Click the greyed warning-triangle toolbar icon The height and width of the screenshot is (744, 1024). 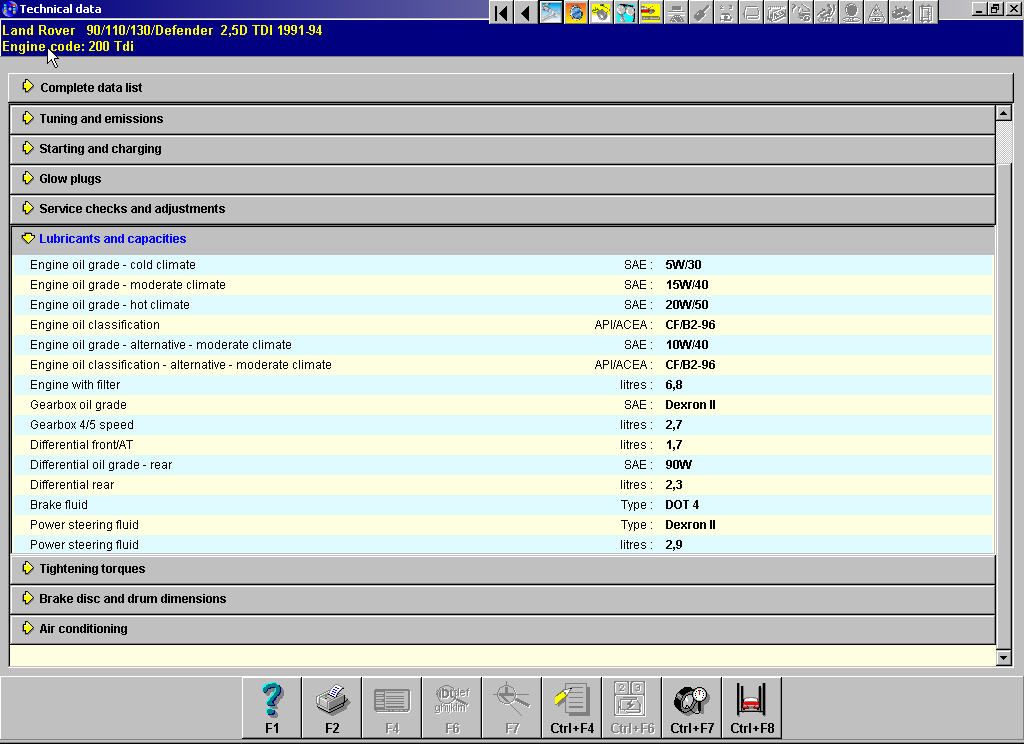click(876, 12)
